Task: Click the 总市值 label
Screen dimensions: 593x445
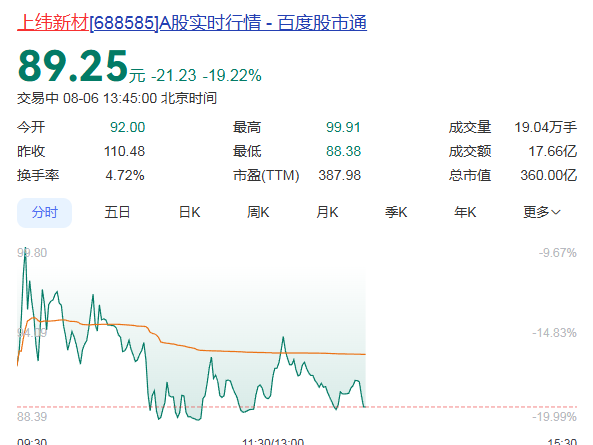Action: (x=470, y=175)
